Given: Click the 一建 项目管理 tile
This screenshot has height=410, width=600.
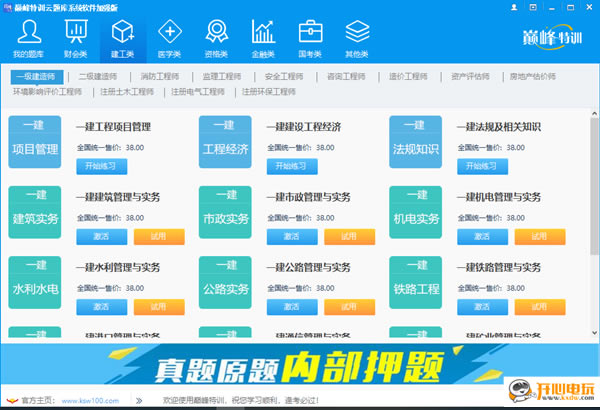Looking at the screenshot, I should [35, 142].
